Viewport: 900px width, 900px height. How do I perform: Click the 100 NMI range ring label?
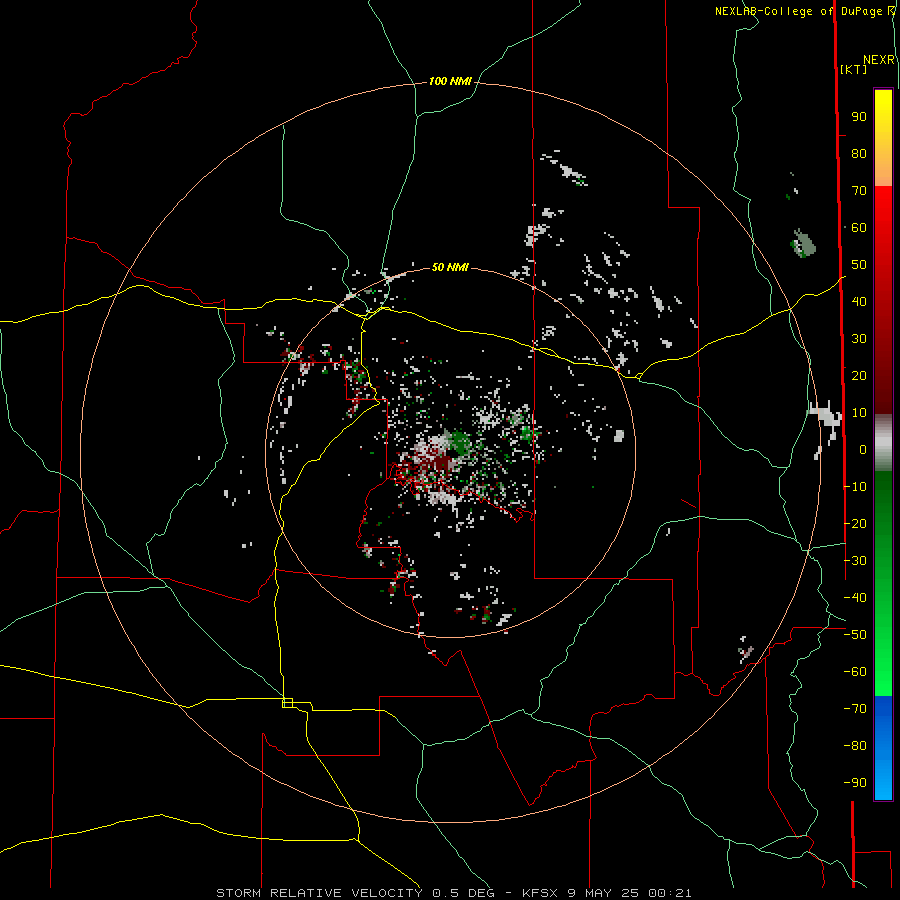click(449, 82)
